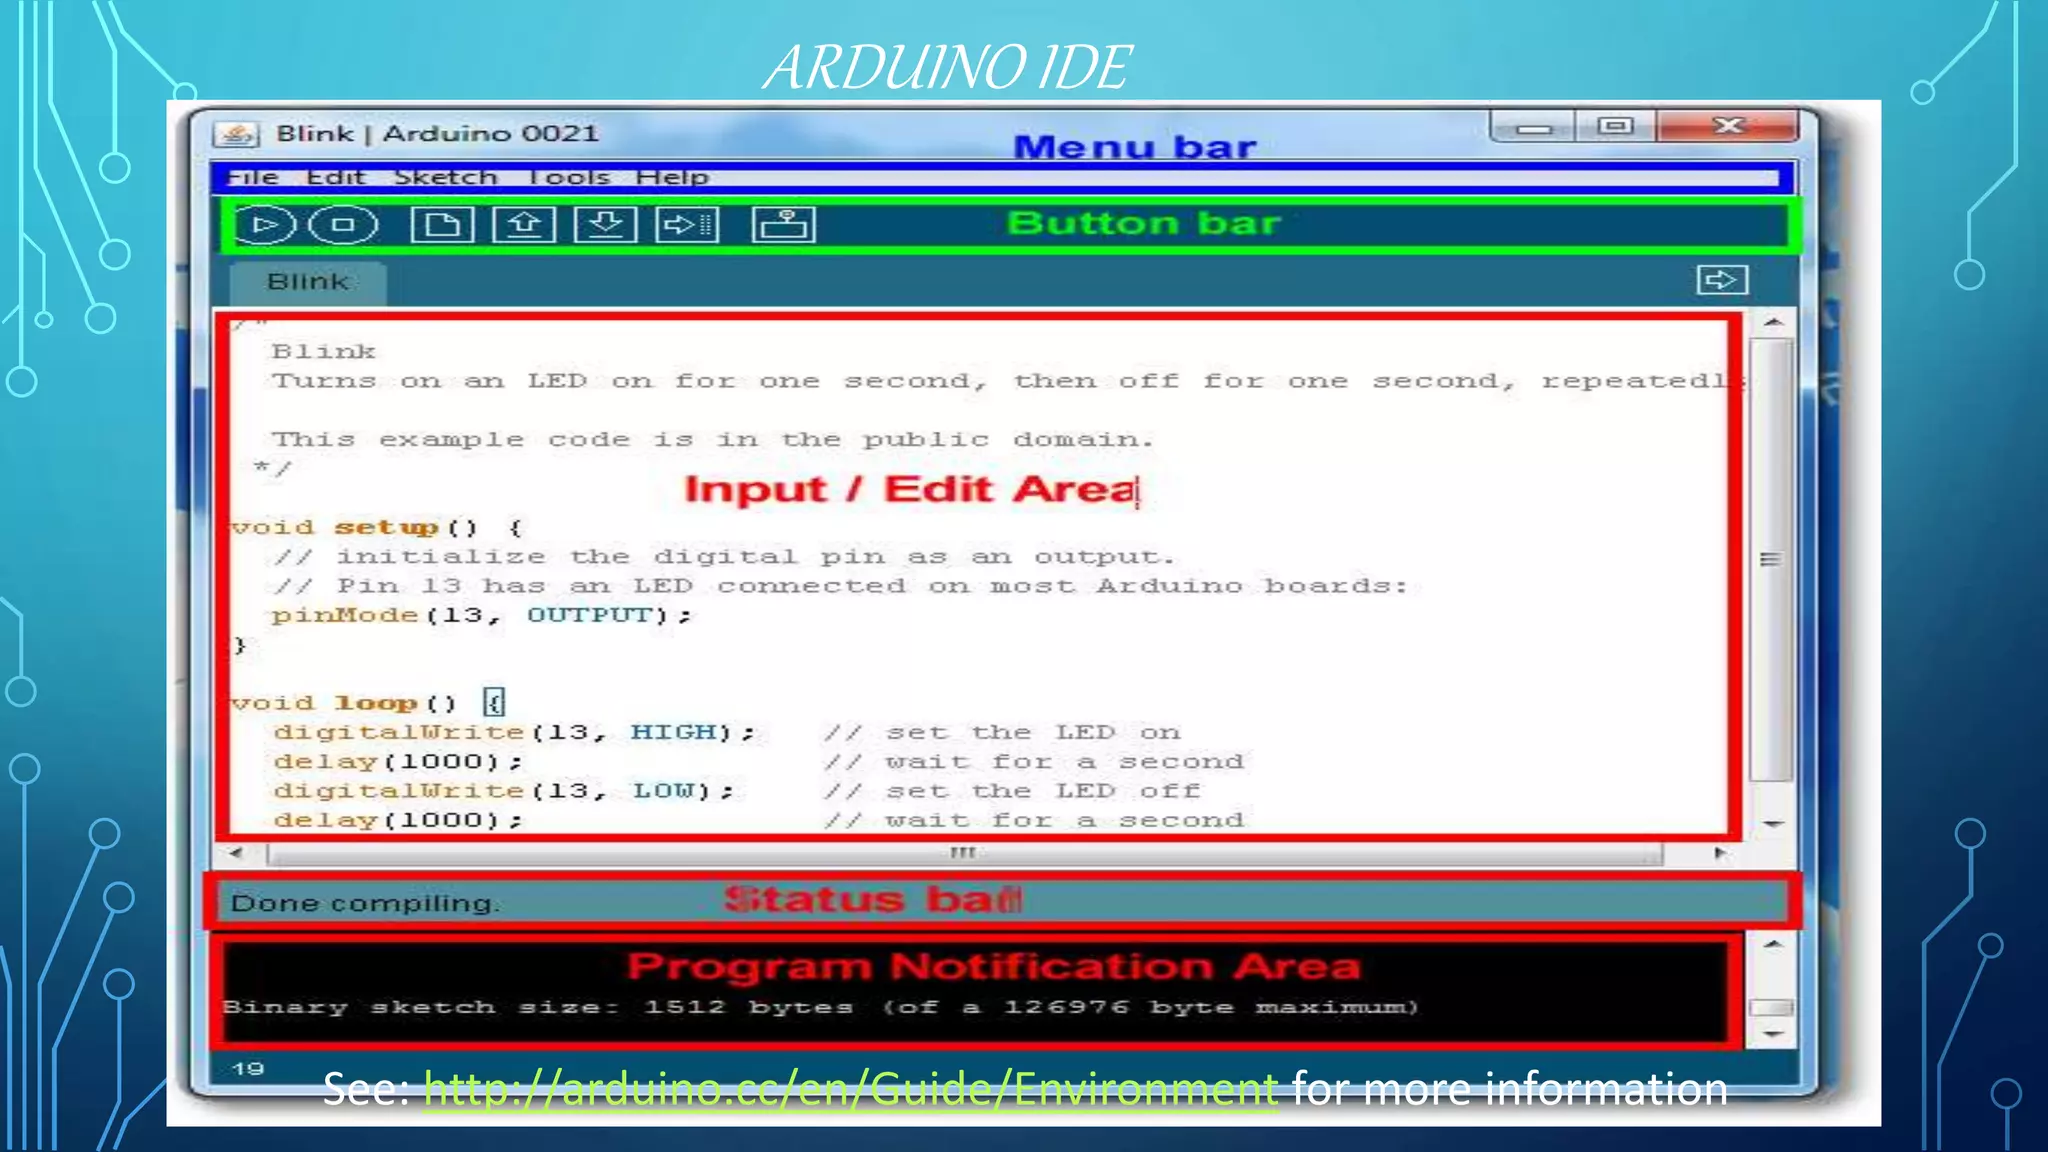Follow the arduino.cc Guide Environment link

pos(850,1089)
